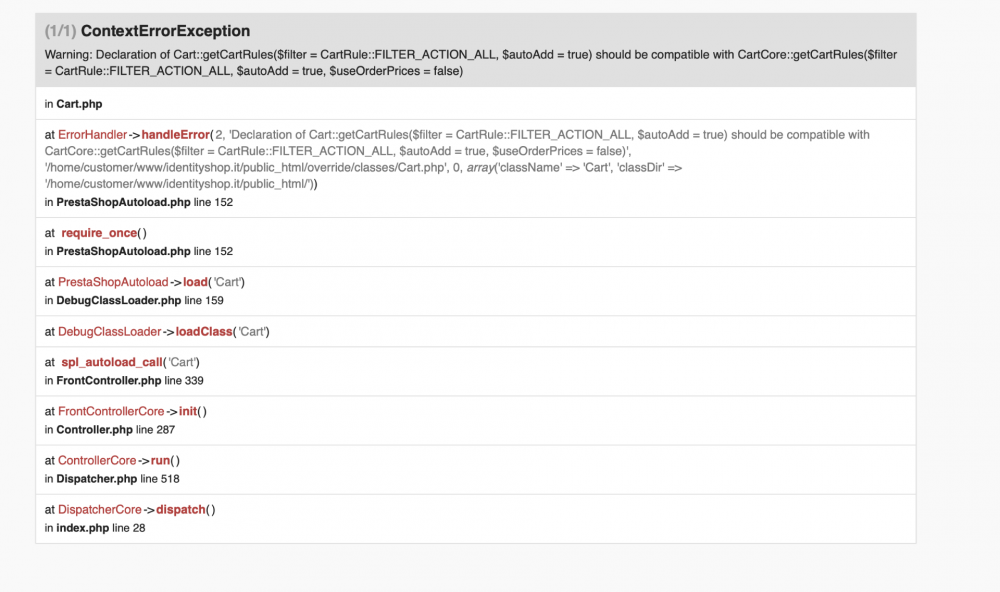Viewport: 1000px width, 592px height.
Task: Click the spl_autoload_call function name
Action: tap(118, 362)
